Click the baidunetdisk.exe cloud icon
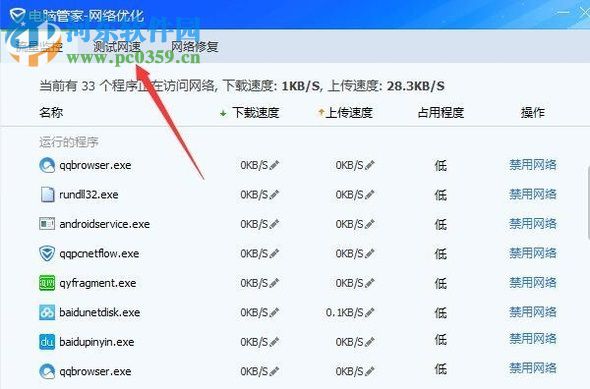 point(47,312)
